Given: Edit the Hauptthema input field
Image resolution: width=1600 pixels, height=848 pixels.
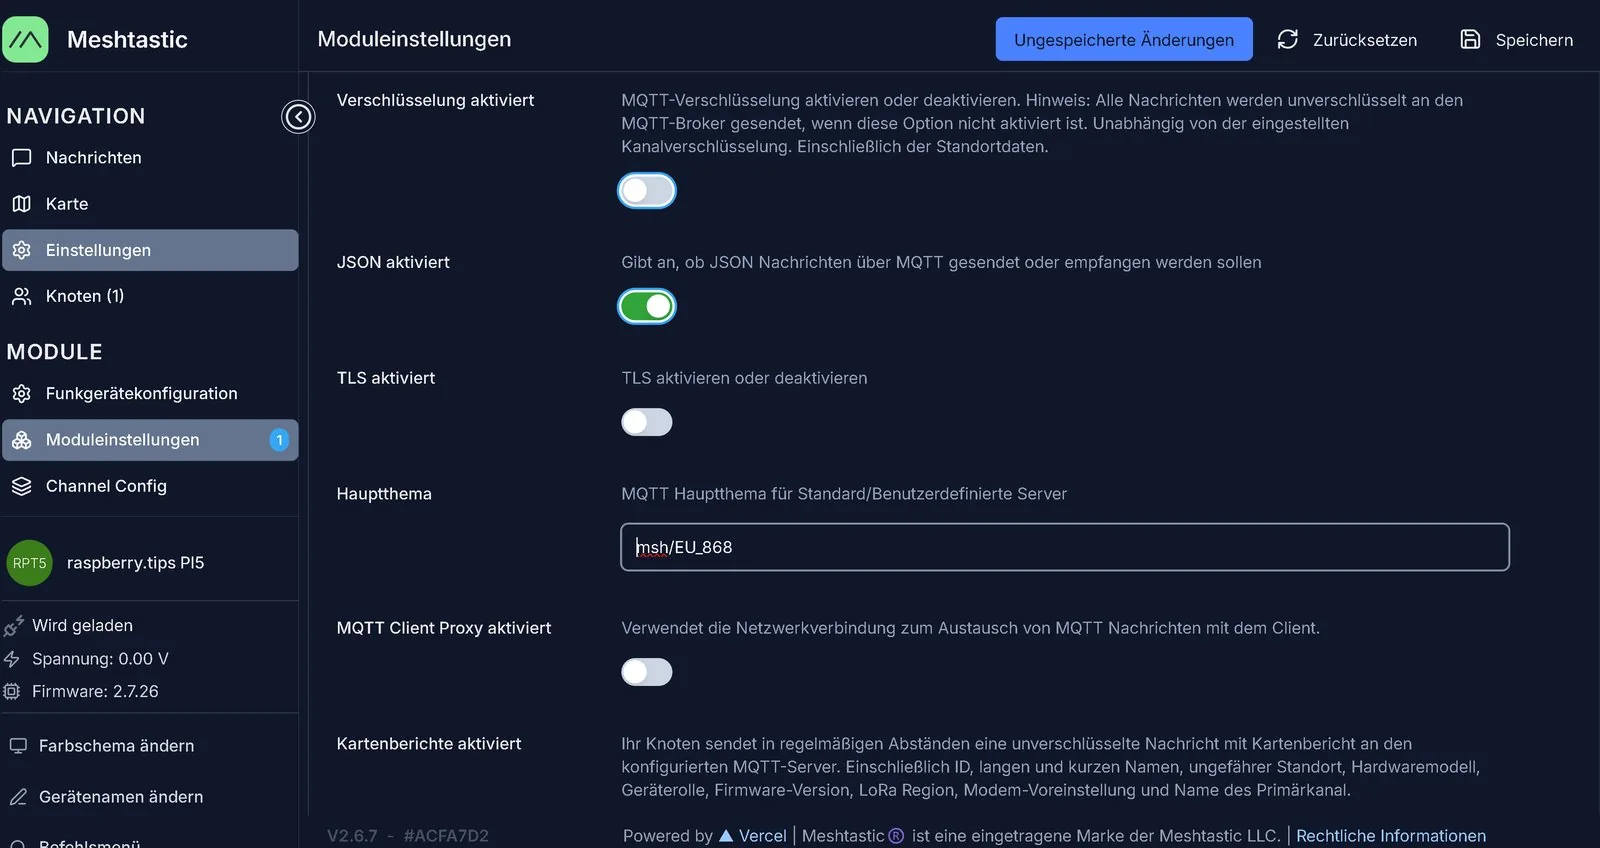Looking at the screenshot, I should (x=1065, y=547).
